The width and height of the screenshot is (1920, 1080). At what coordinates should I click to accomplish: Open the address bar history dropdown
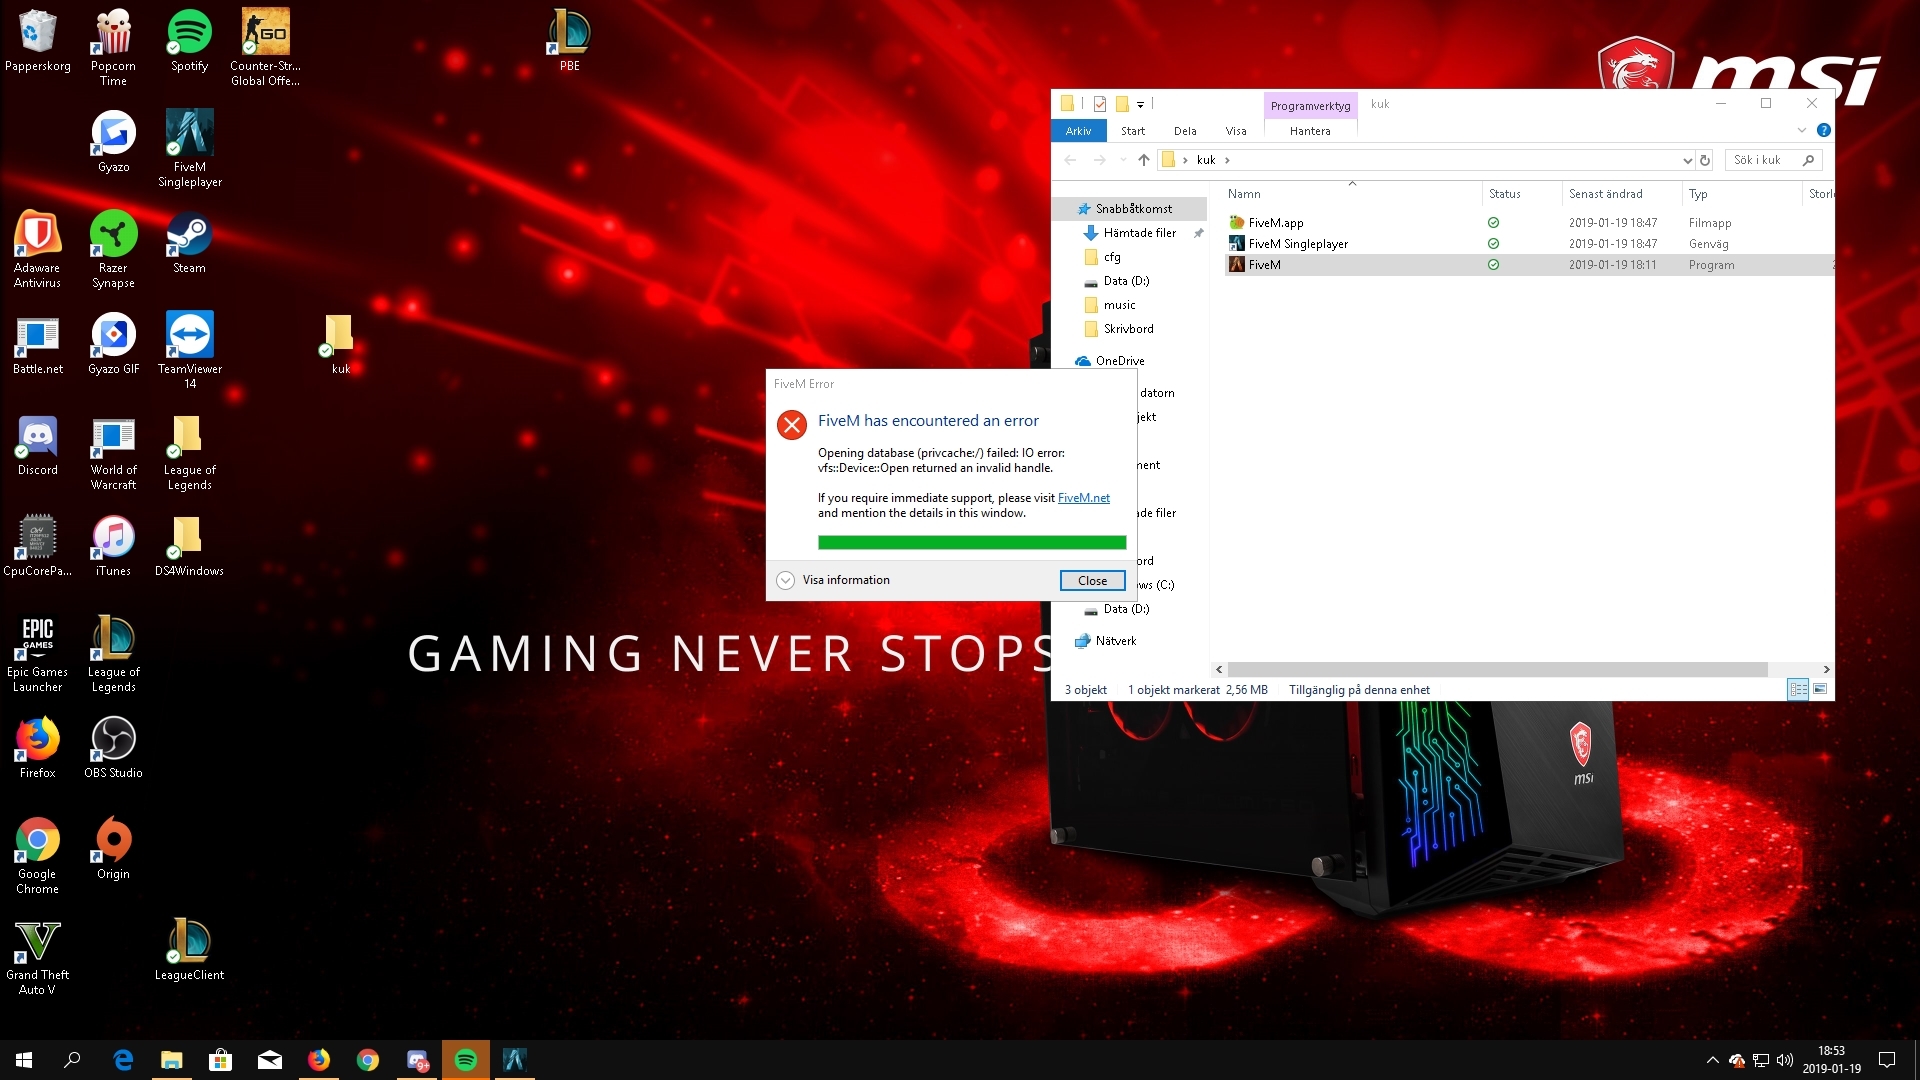pos(1687,160)
